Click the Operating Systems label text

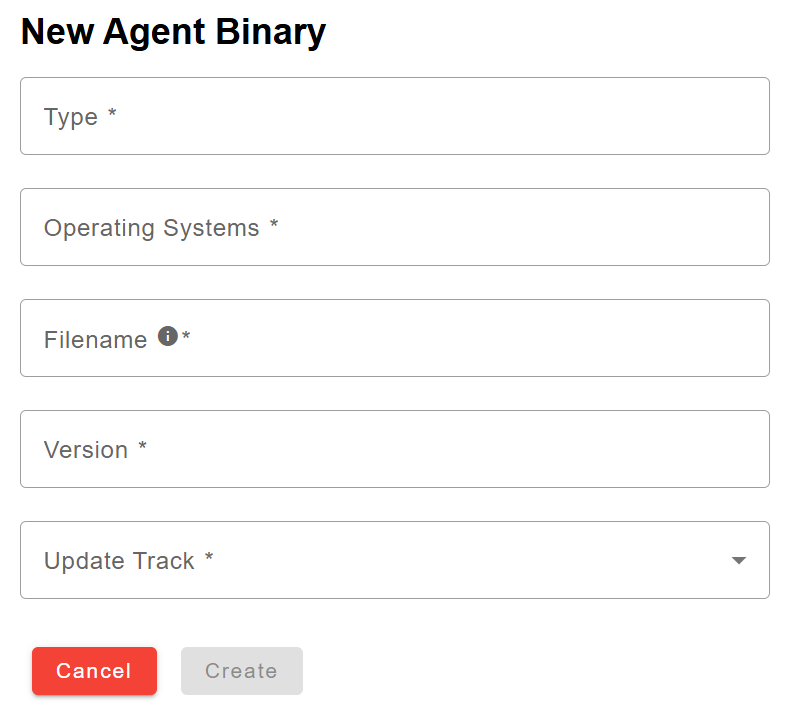[151, 229]
